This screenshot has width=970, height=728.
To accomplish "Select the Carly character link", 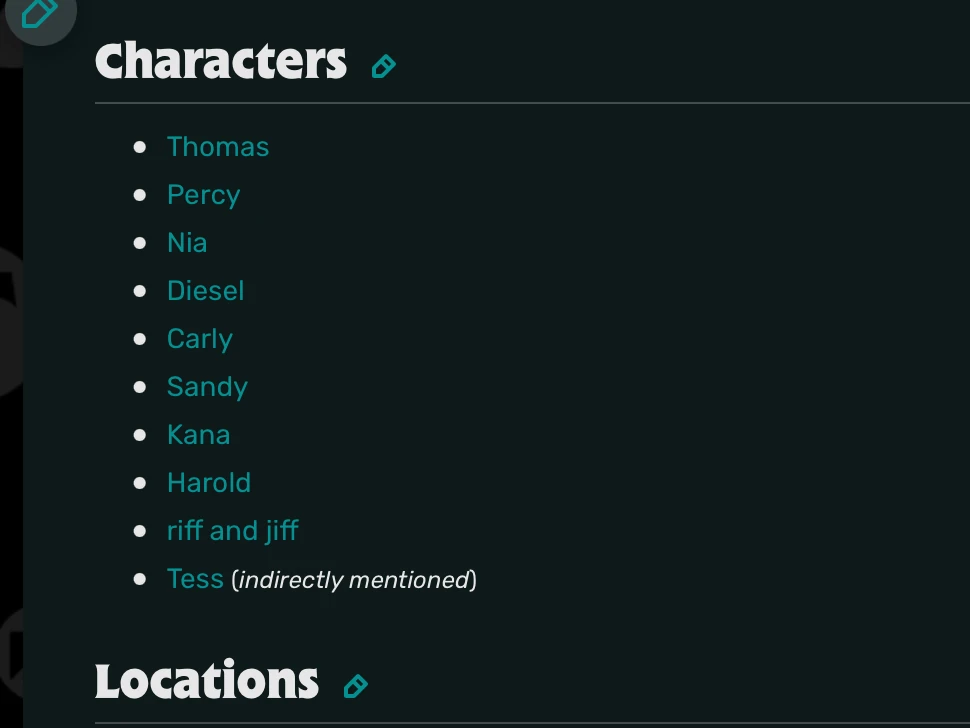I will click(x=199, y=339).
